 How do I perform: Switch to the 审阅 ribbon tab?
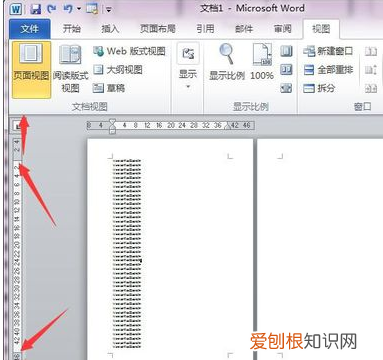pyautogui.click(x=283, y=29)
